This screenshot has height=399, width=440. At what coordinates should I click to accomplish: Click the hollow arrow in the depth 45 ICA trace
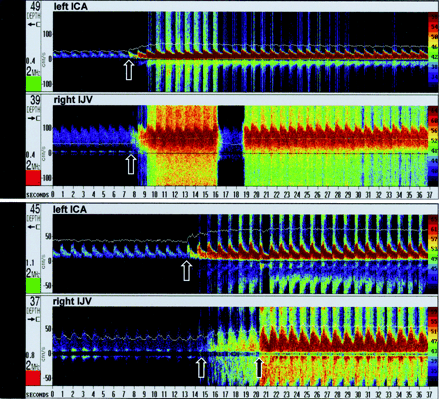[x=186, y=270]
